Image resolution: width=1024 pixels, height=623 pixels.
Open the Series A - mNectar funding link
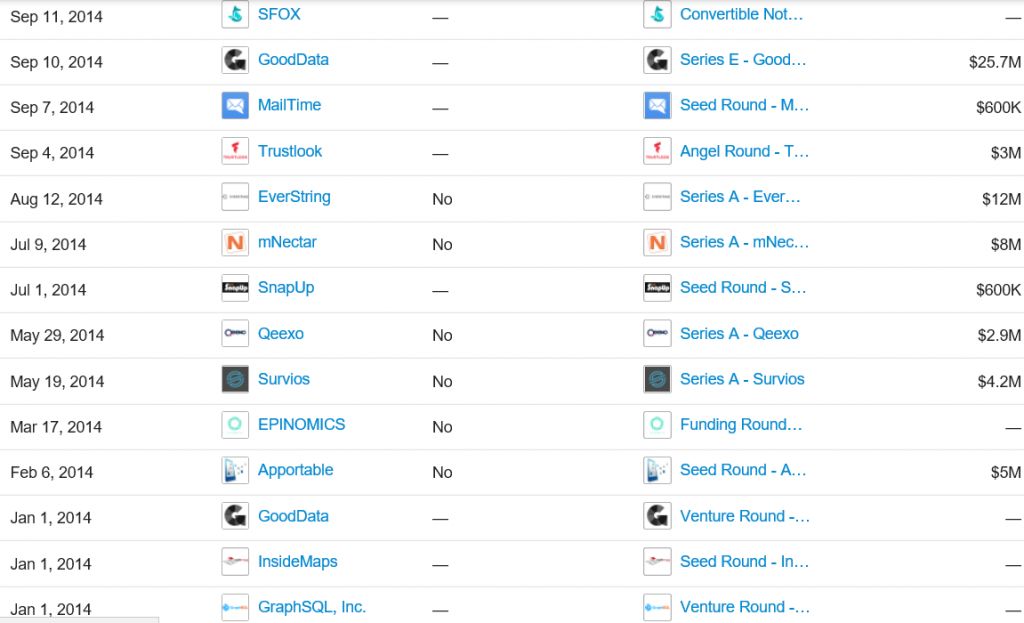[744, 242]
